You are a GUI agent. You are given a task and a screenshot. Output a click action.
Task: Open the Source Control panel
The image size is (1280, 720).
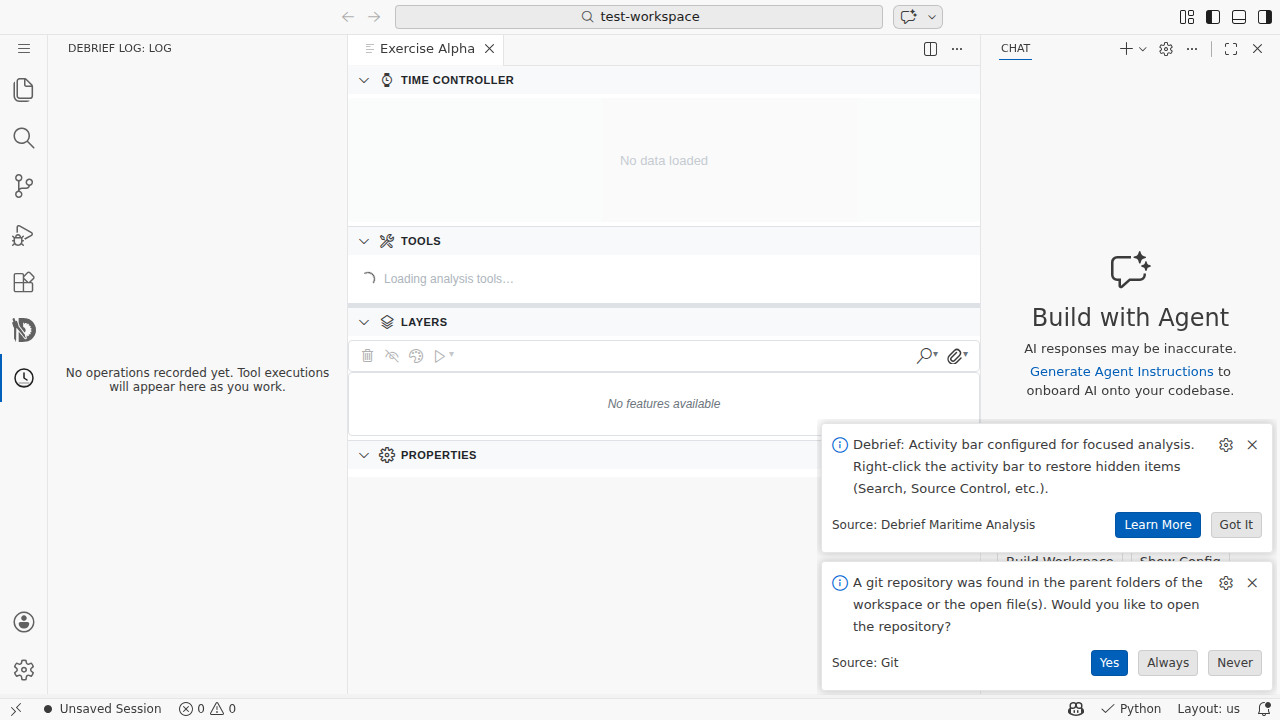[x=24, y=186]
